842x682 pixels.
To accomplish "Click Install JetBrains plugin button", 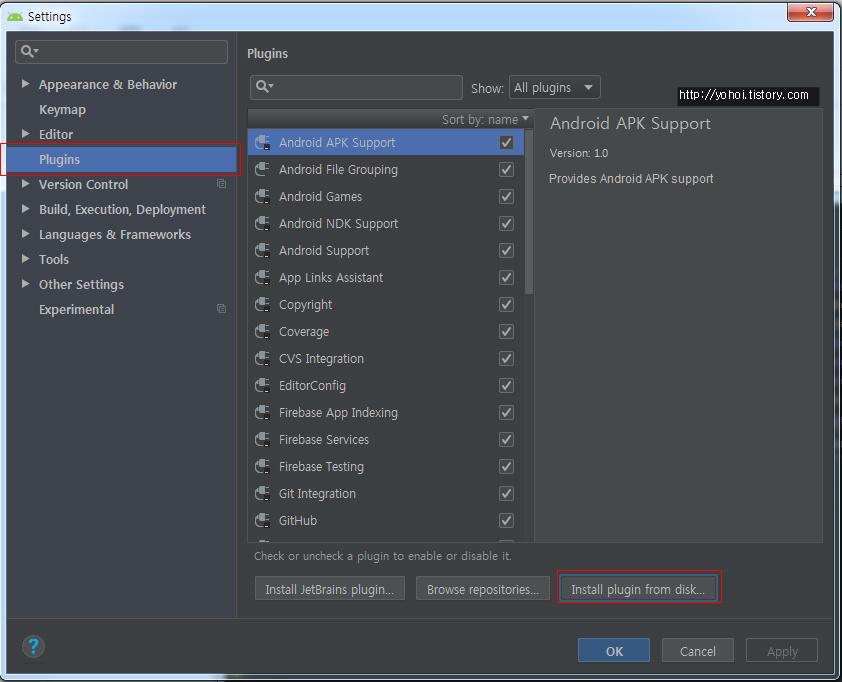I will [x=330, y=589].
